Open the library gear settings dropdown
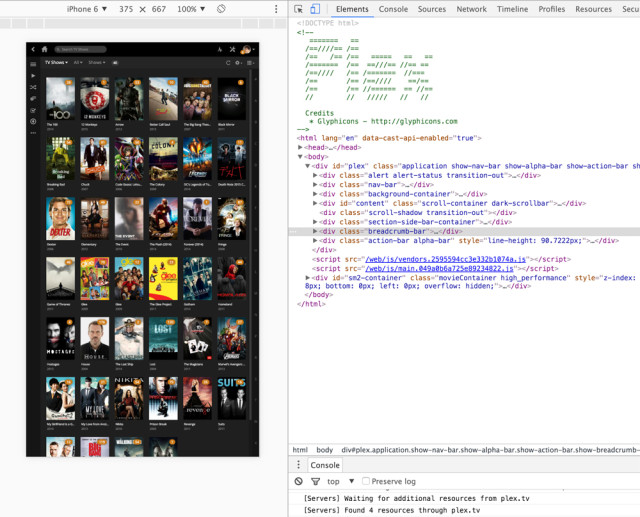 [239, 63]
